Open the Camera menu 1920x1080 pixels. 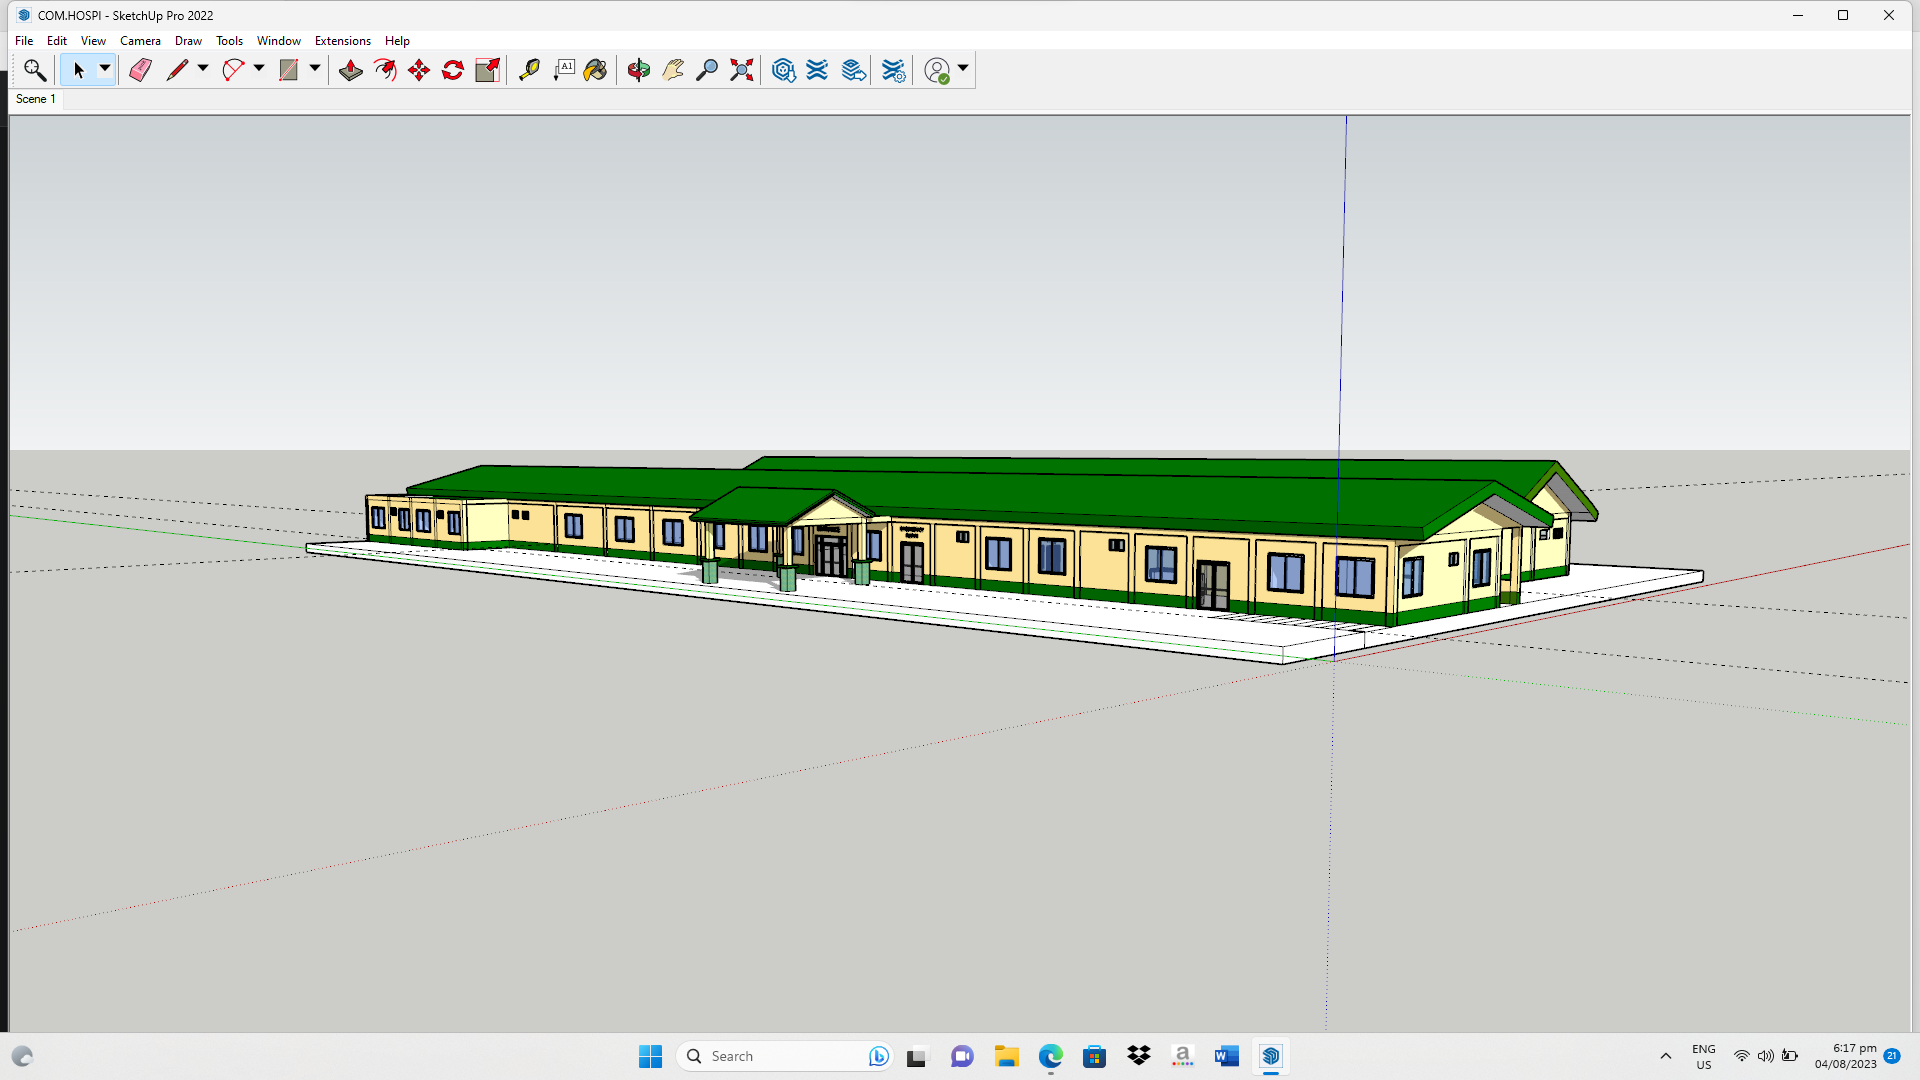tap(140, 41)
